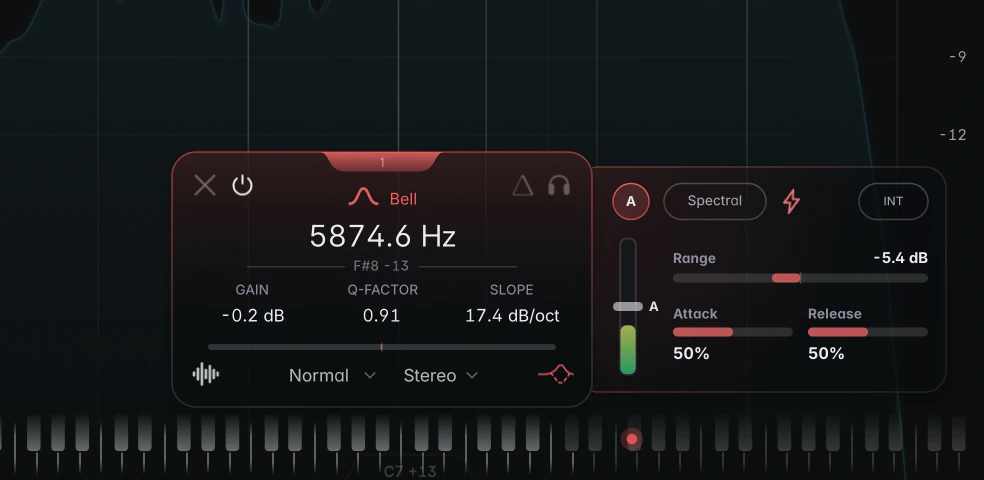Click the INT sidechain button

pyautogui.click(x=893, y=201)
